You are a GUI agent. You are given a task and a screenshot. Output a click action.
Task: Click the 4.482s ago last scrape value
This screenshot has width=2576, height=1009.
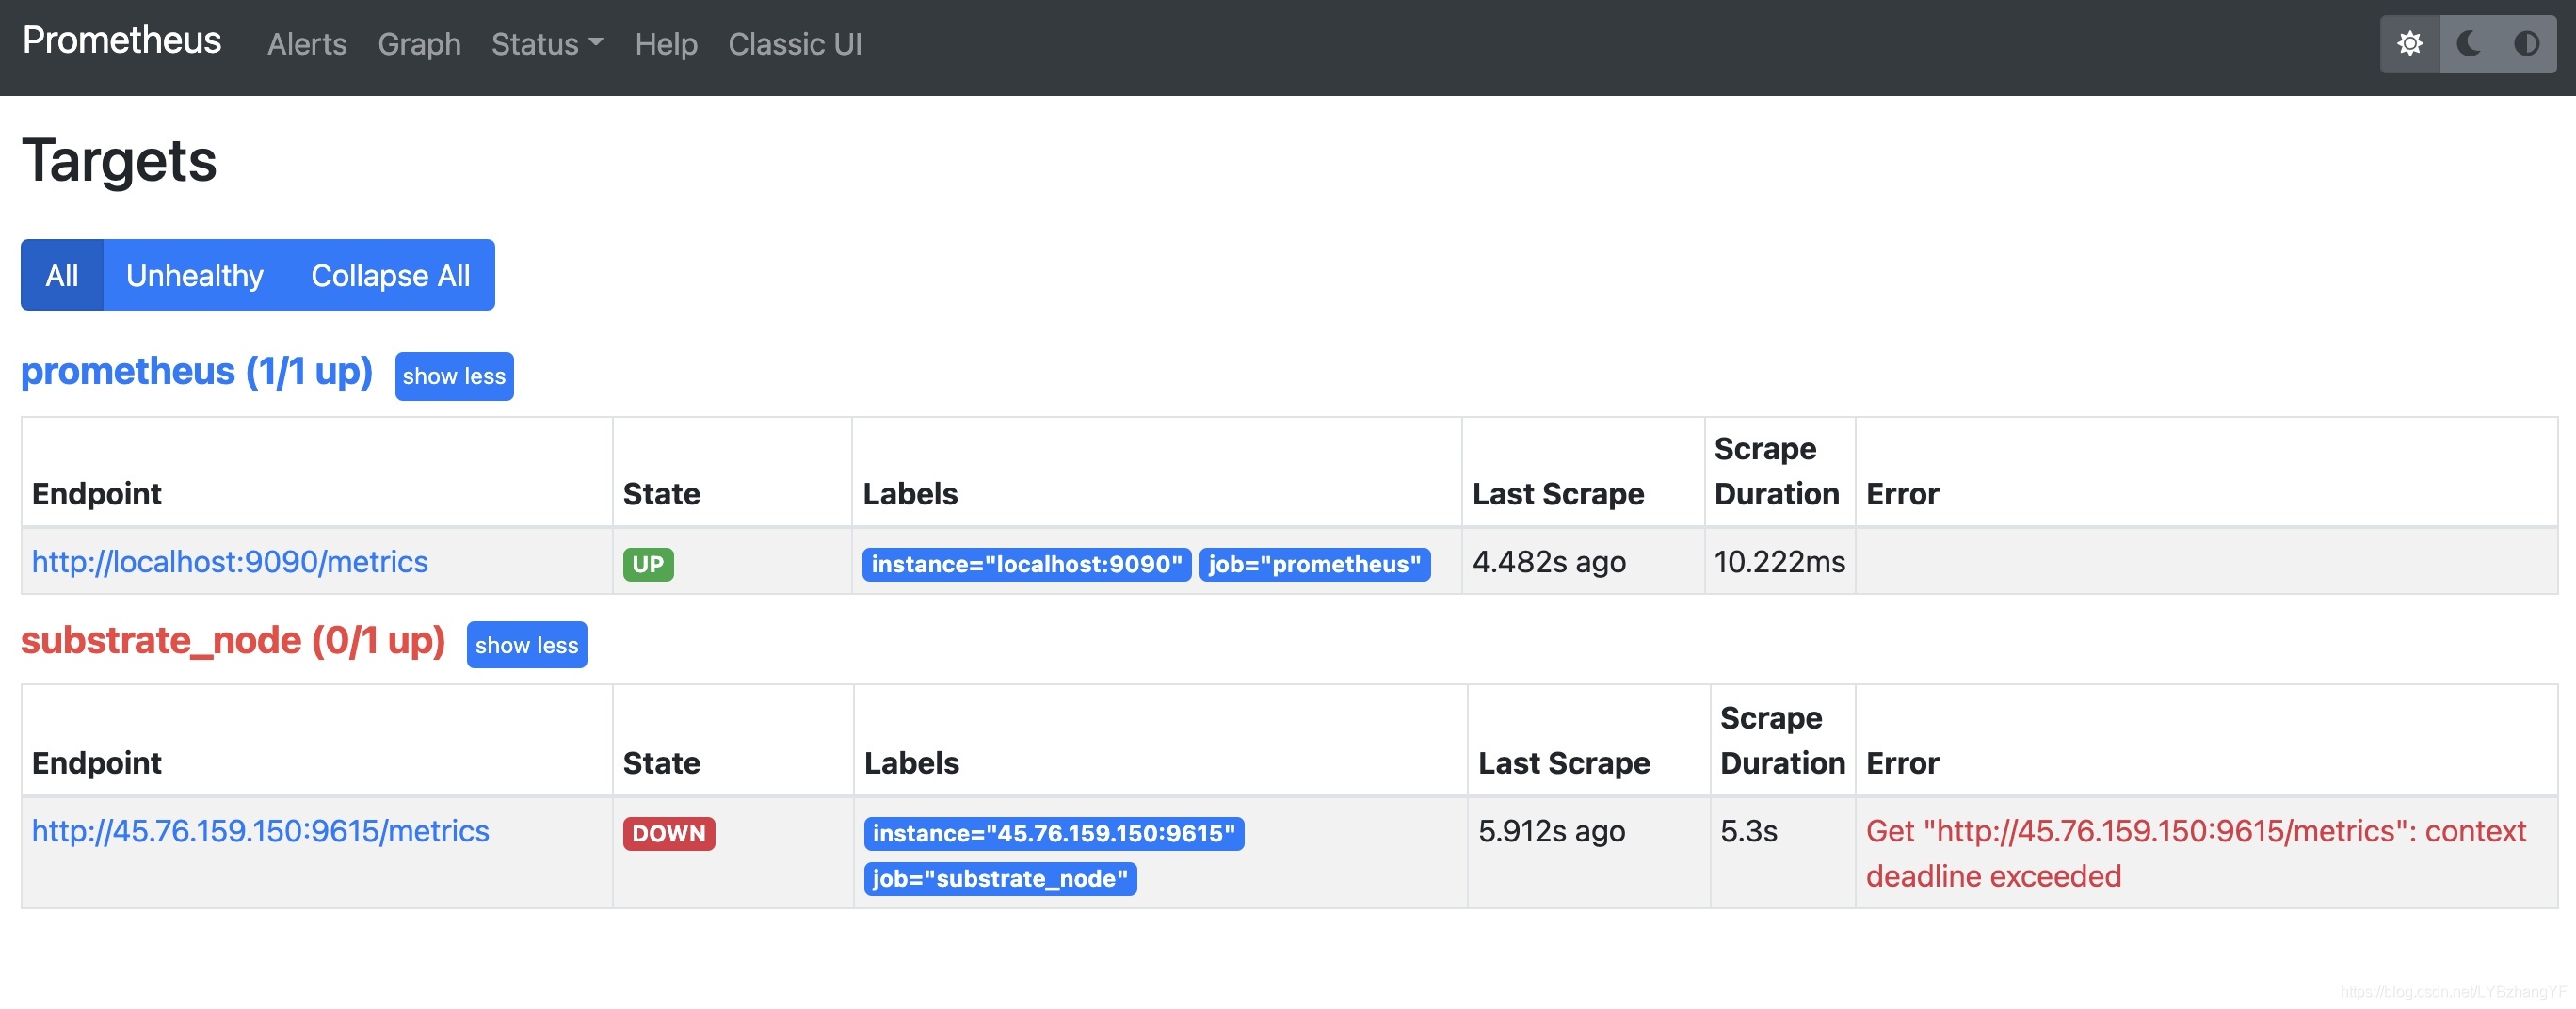point(1549,562)
